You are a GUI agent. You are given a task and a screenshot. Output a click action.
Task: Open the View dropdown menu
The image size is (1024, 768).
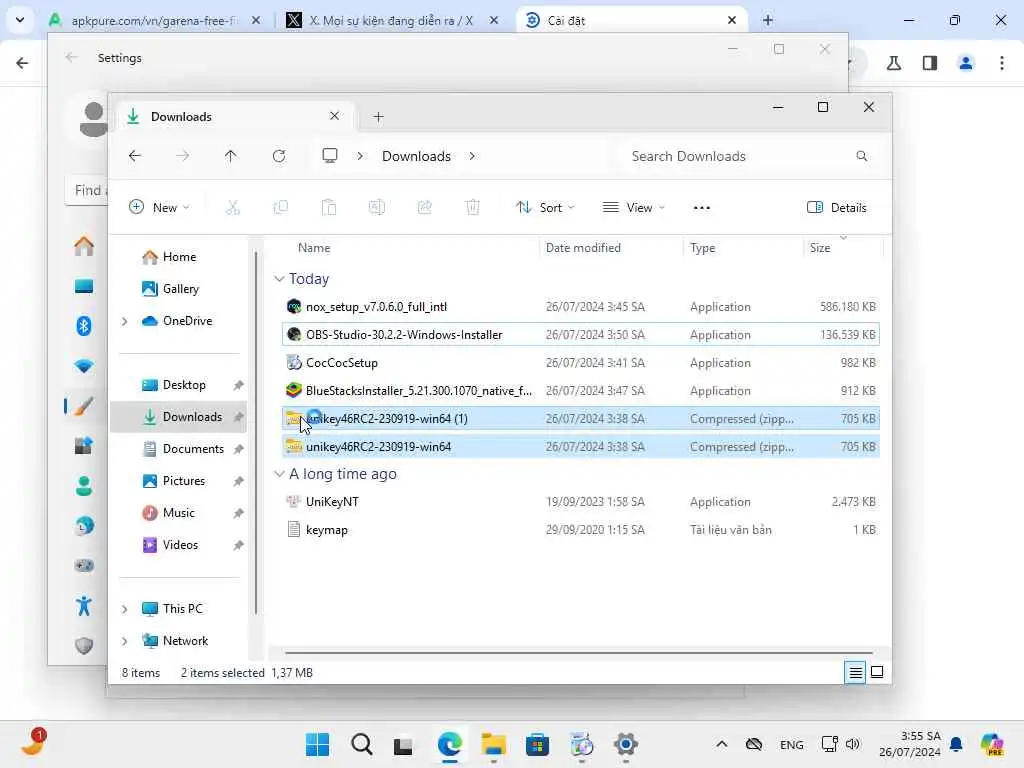point(633,208)
